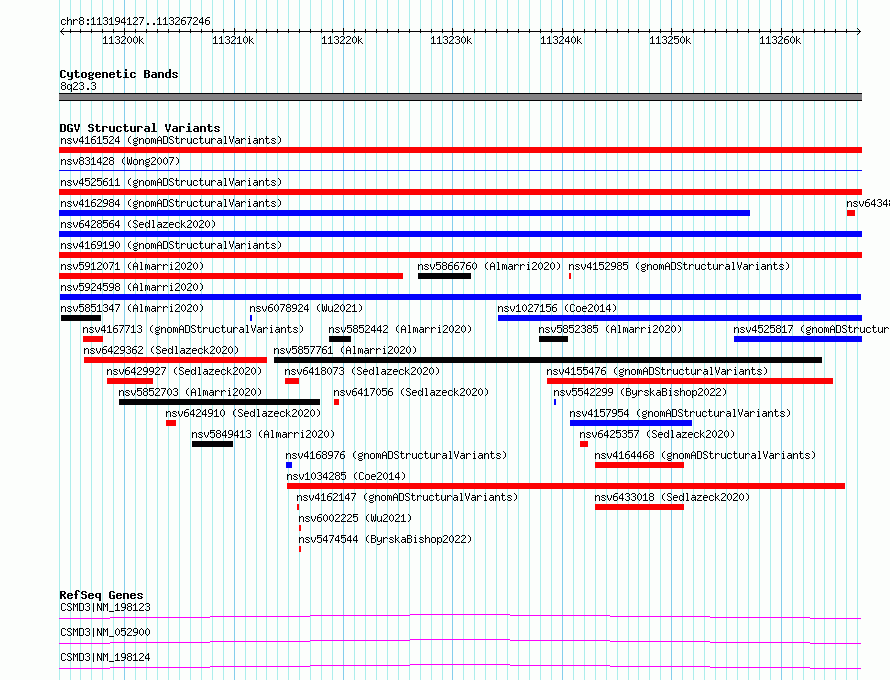Click the red bar of nsv5912071

(231, 276)
